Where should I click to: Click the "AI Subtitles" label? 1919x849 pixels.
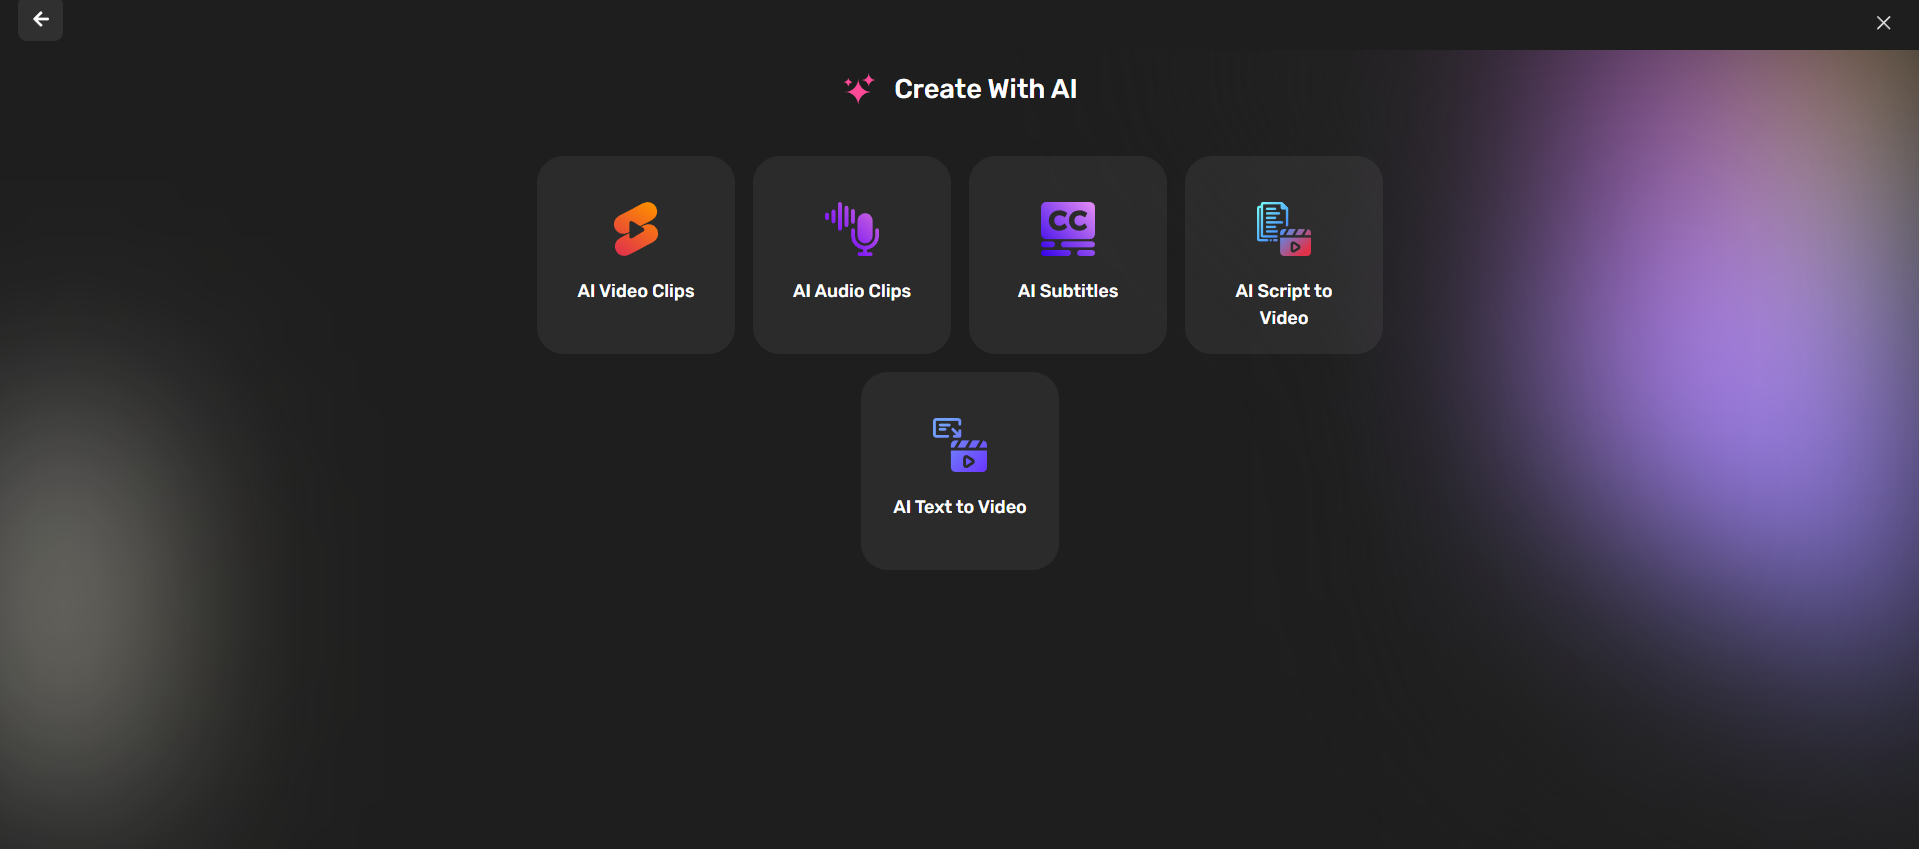(1068, 291)
